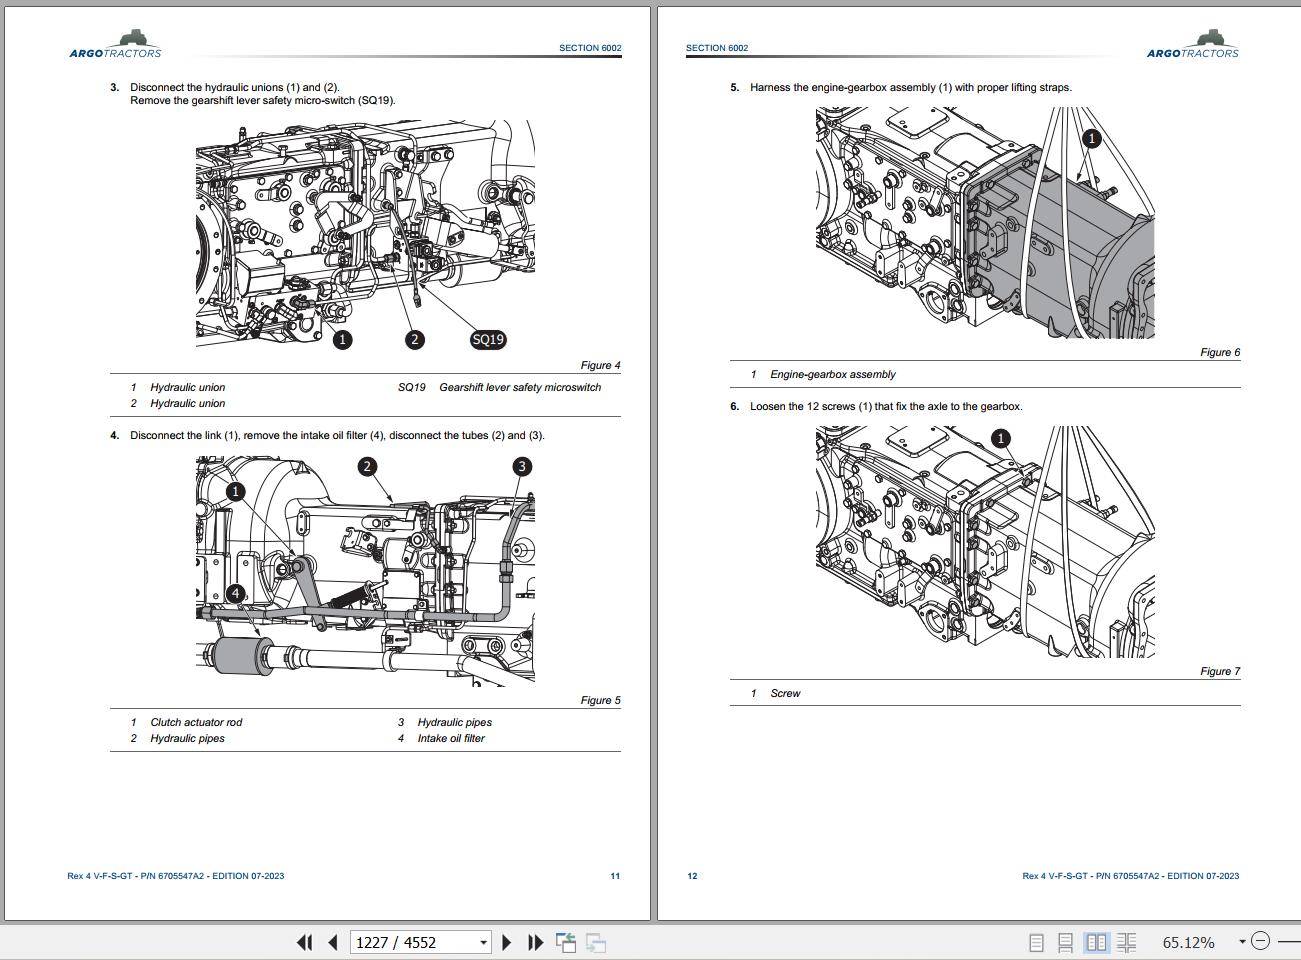Screen dimensions: 1301x960
Task: Click the go to previous view icon
Action: 566,942
